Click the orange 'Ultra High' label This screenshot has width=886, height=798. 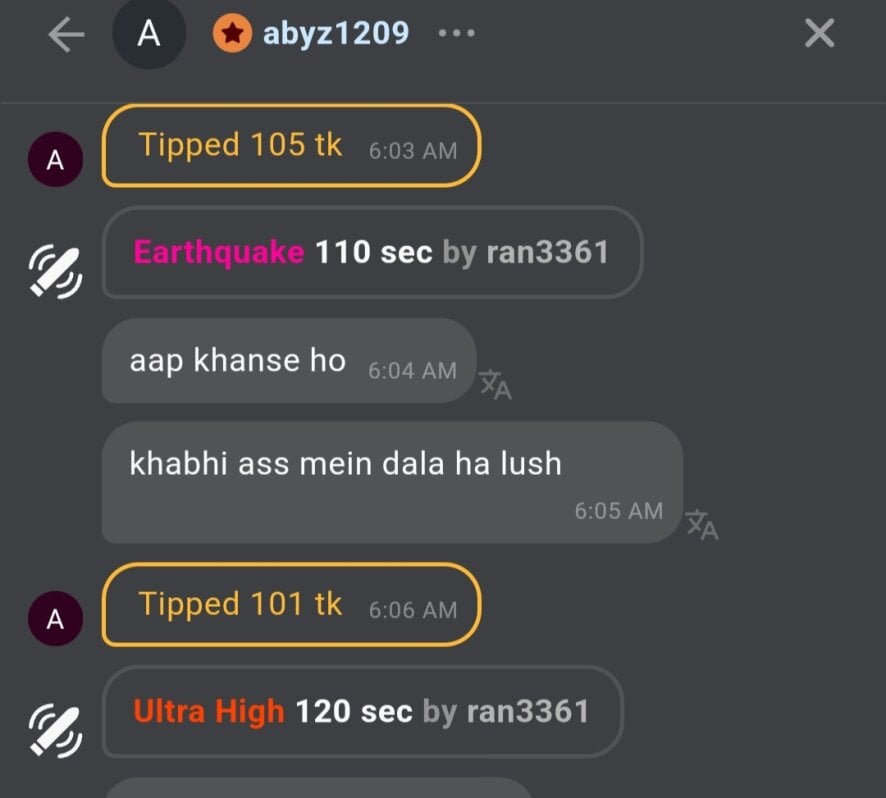(x=209, y=711)
